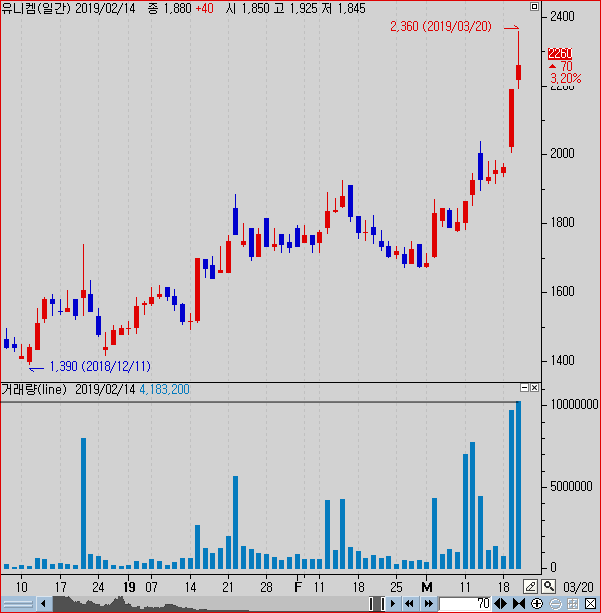Click the timeline range slider handle
Image resolution: width=601 pixels, height=613 pixels.
tap(377, 604)
